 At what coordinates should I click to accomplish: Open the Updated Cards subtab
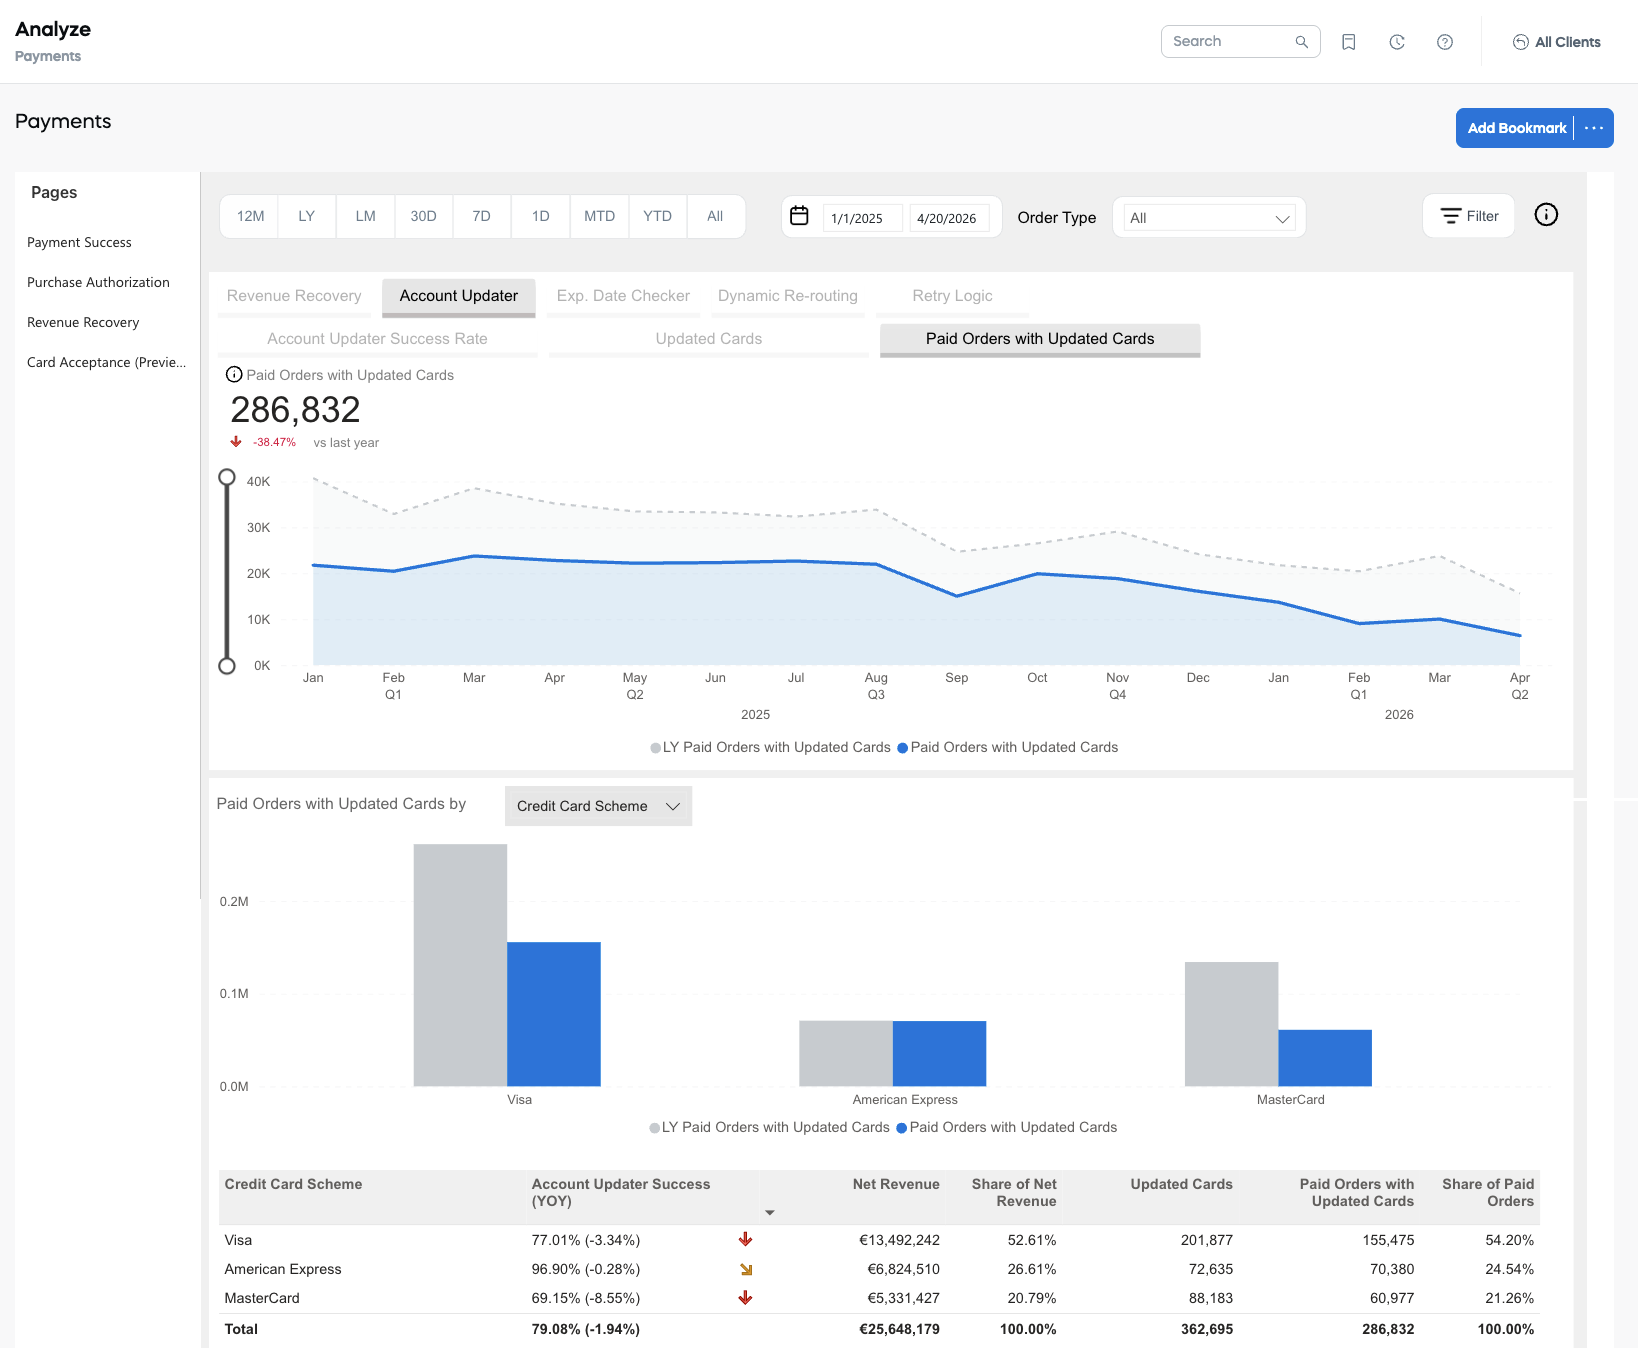tap(709, 339)
